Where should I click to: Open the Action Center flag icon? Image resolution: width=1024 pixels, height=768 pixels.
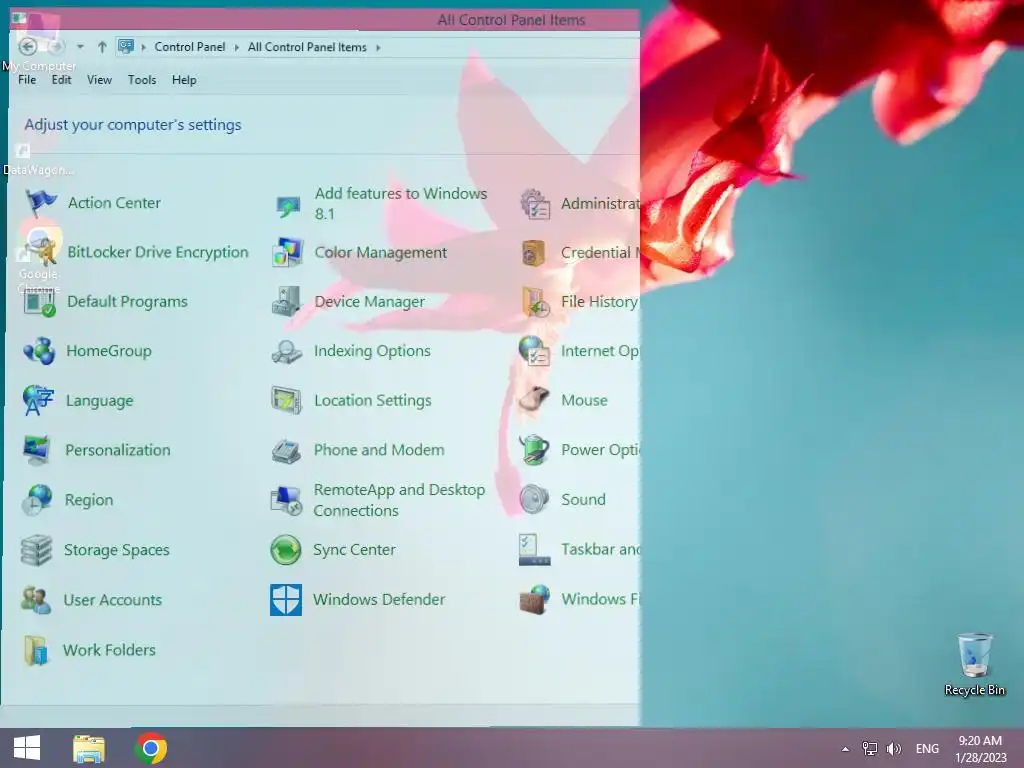tap(40, 202)
